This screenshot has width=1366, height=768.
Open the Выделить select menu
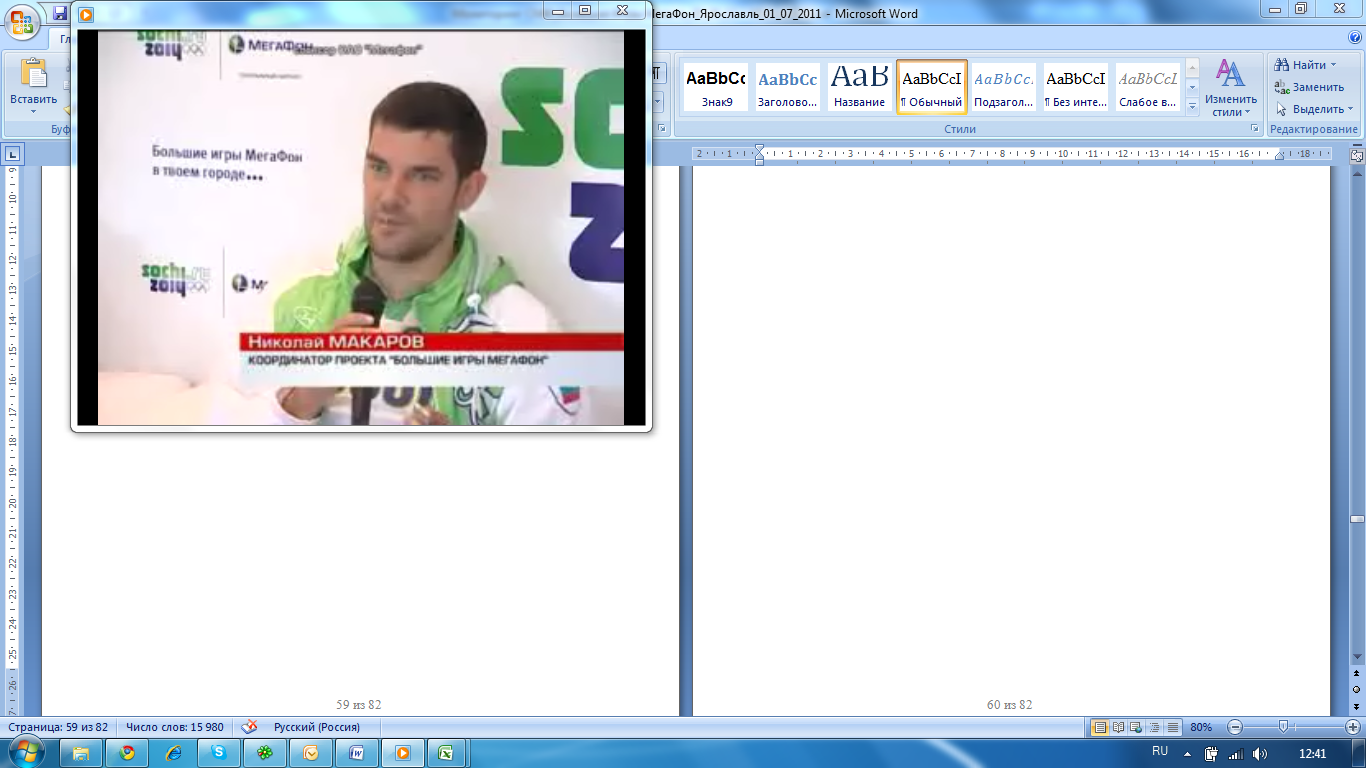1314,109
